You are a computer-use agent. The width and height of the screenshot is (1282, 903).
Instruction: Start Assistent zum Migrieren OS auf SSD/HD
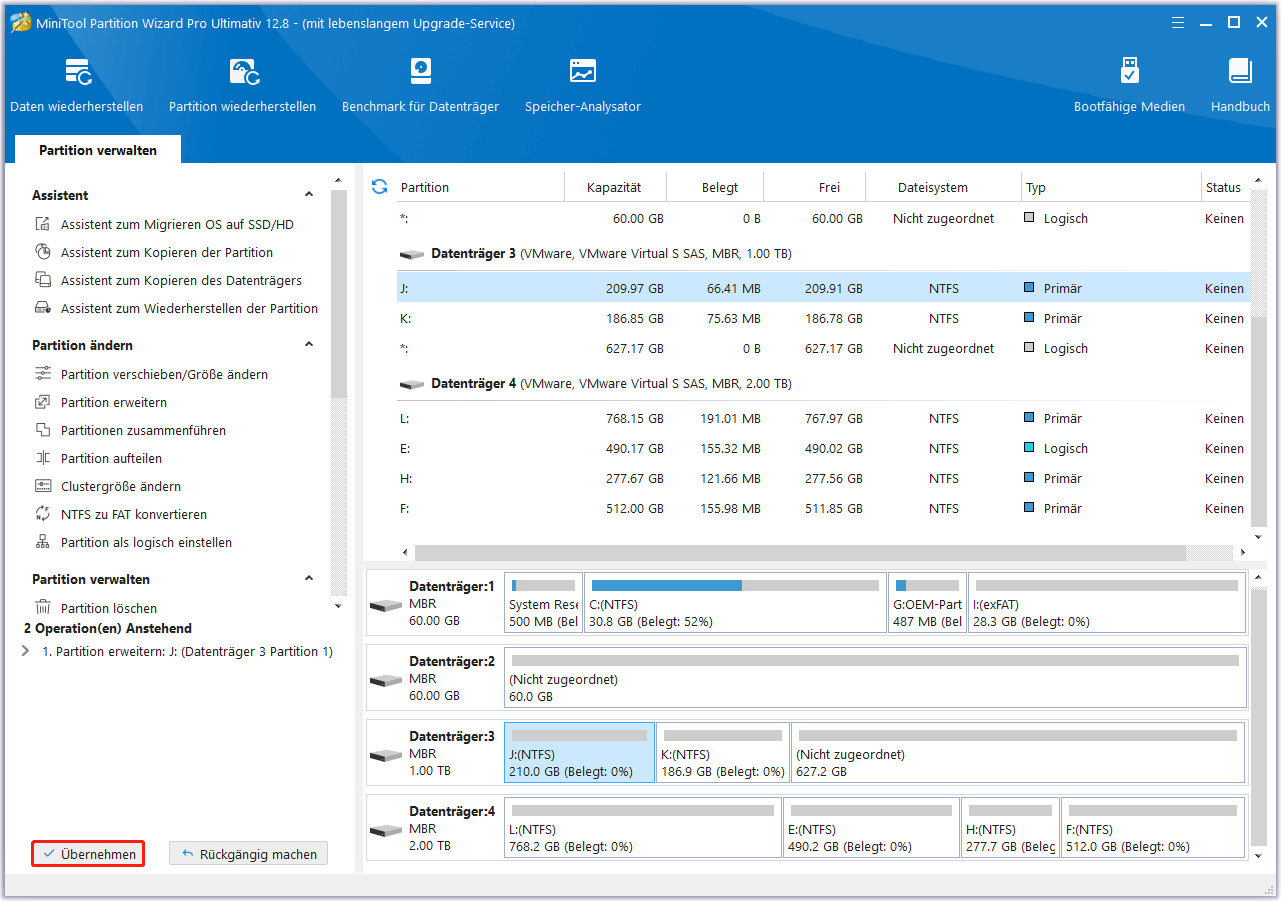tap(177, 225)
